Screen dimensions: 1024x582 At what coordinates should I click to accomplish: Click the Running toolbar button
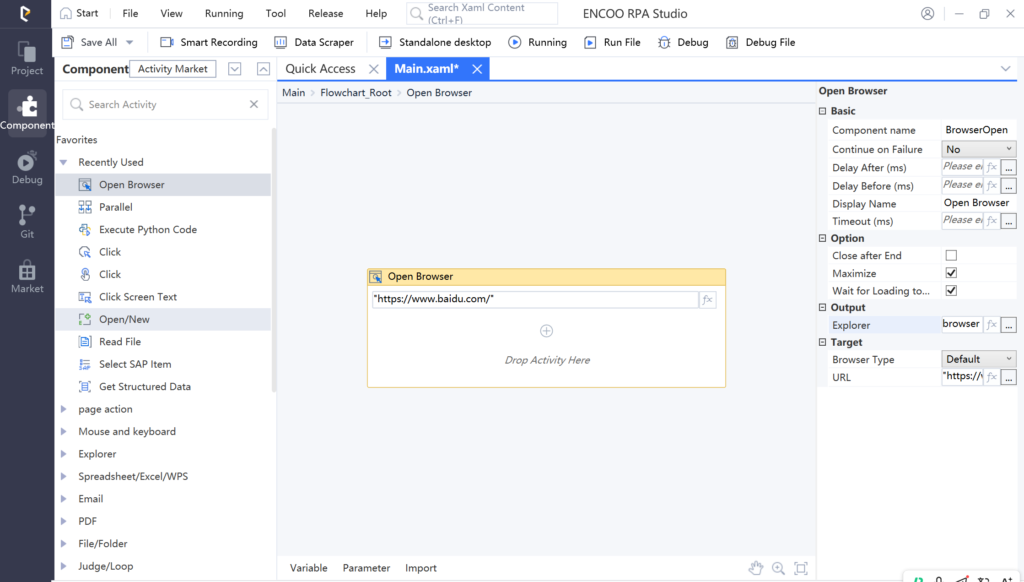click(x=537, y=42)
